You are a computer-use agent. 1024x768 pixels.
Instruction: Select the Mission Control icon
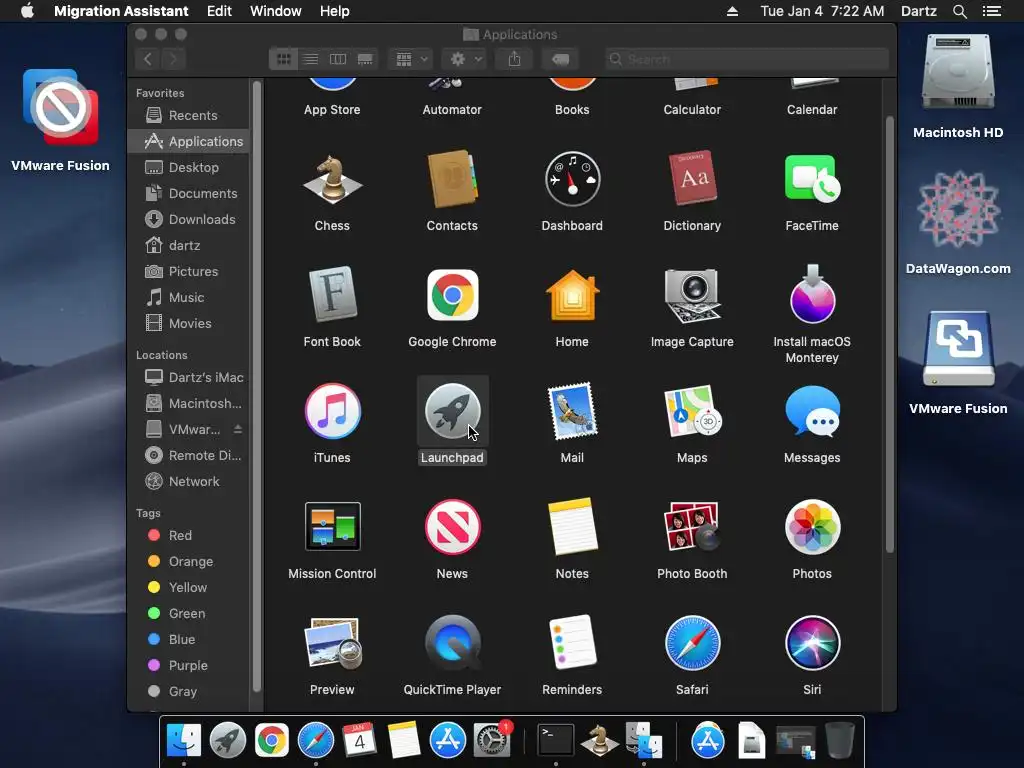332,526
